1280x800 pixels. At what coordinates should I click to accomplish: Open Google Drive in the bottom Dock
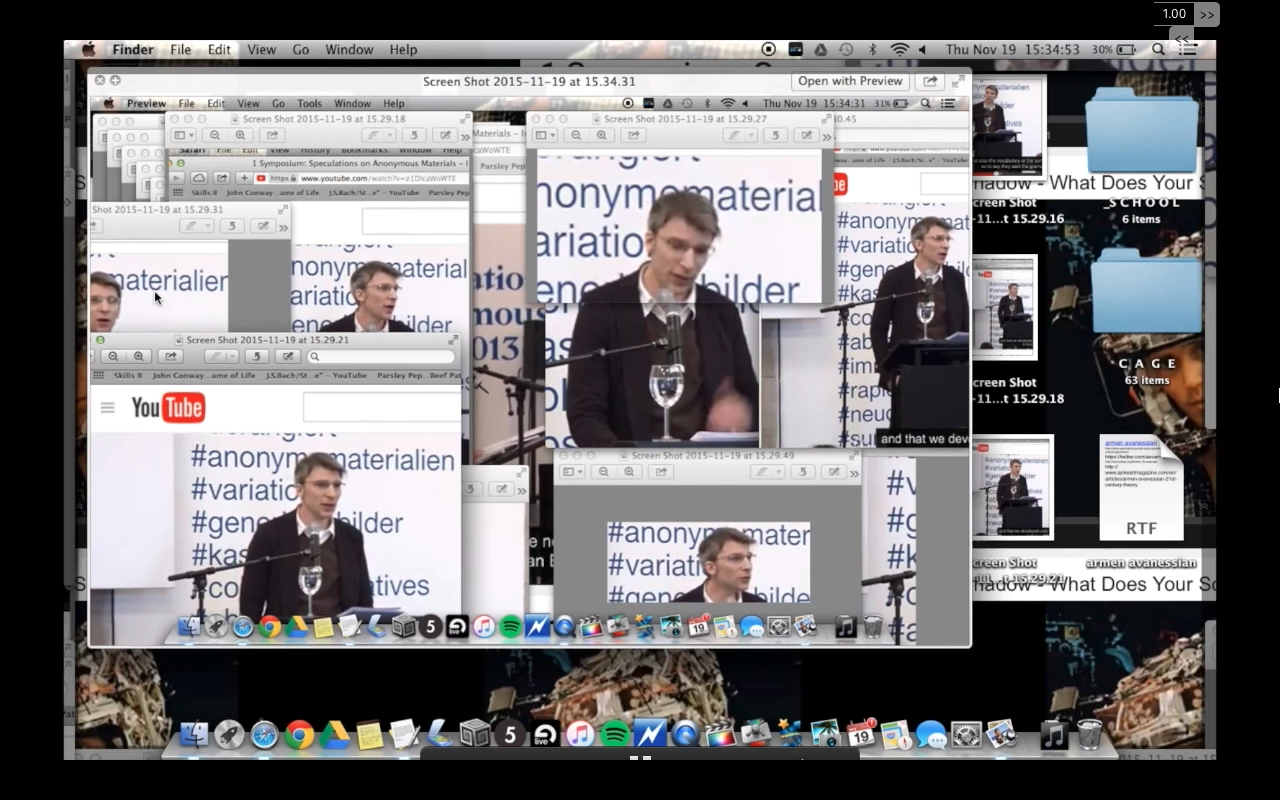[x=334, y=735]
